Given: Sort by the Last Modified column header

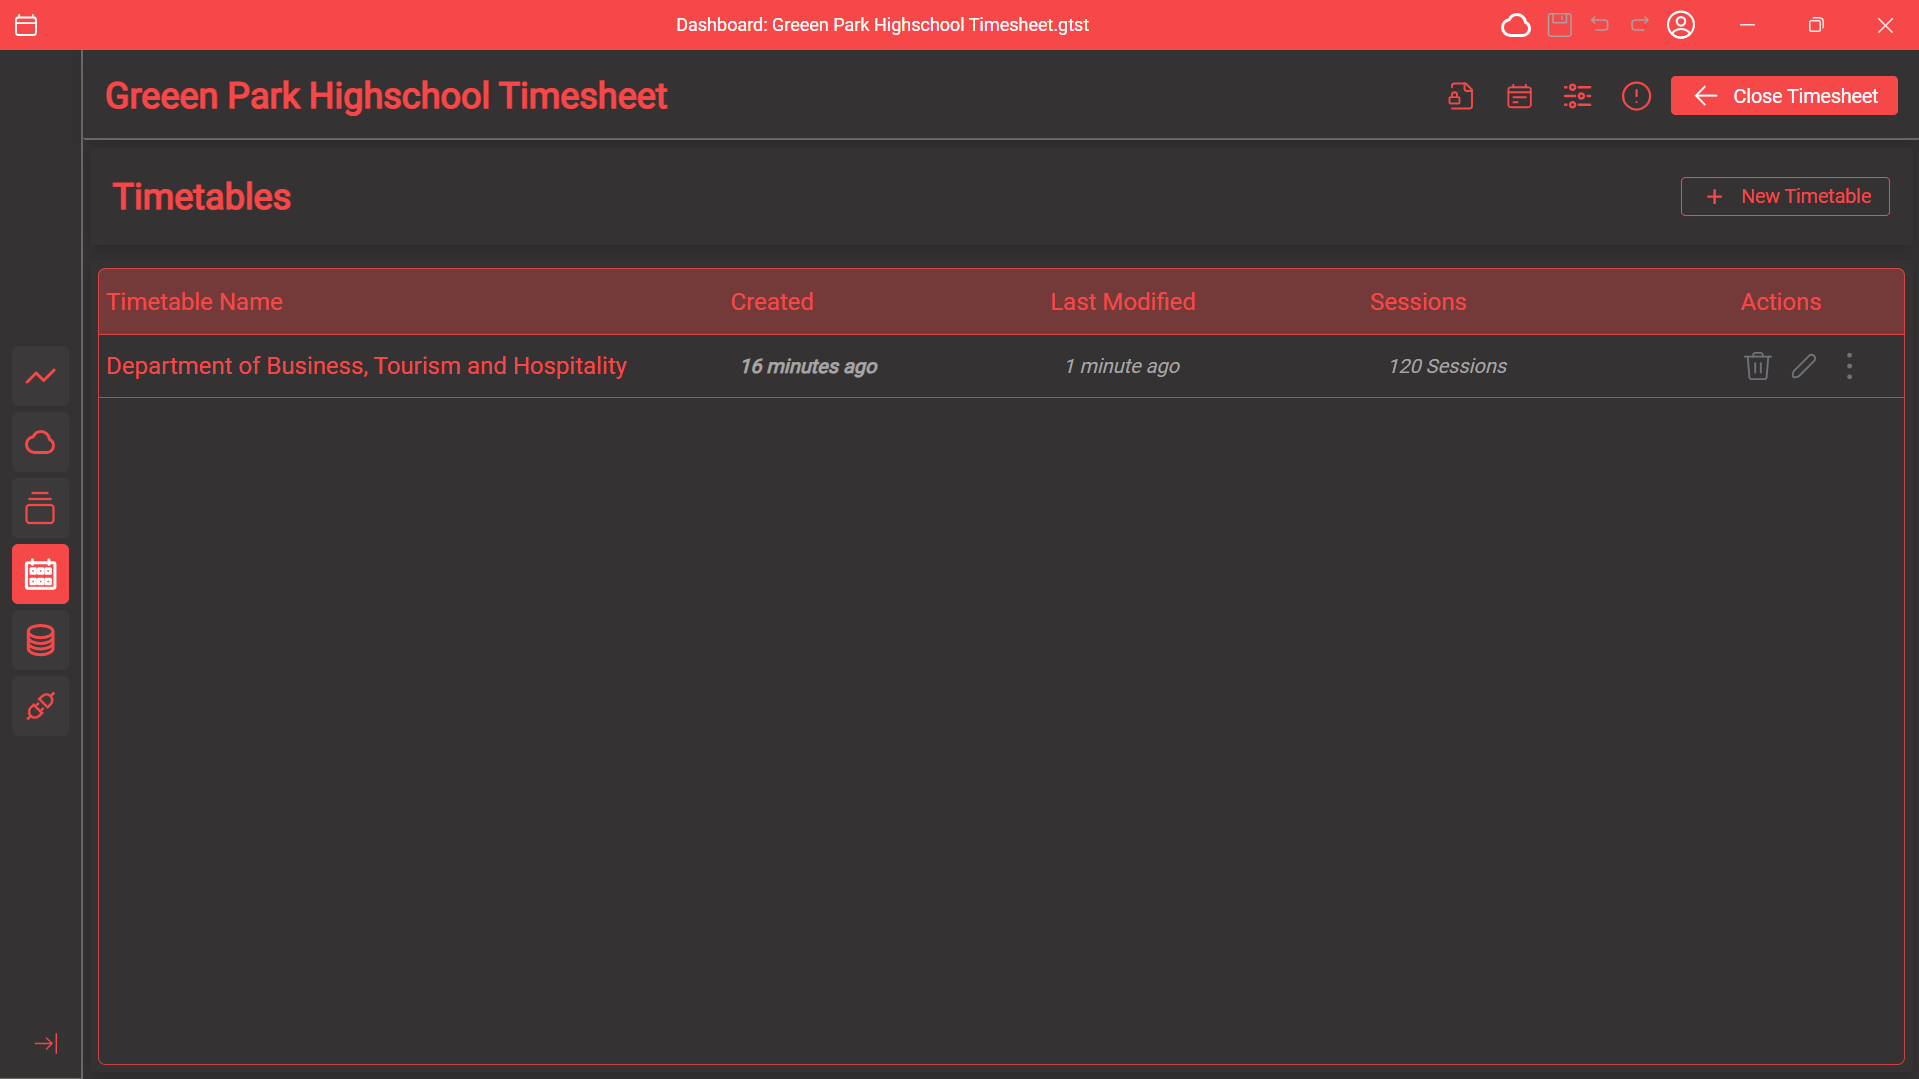Looking at the screenshot, I should (1122, 302).
